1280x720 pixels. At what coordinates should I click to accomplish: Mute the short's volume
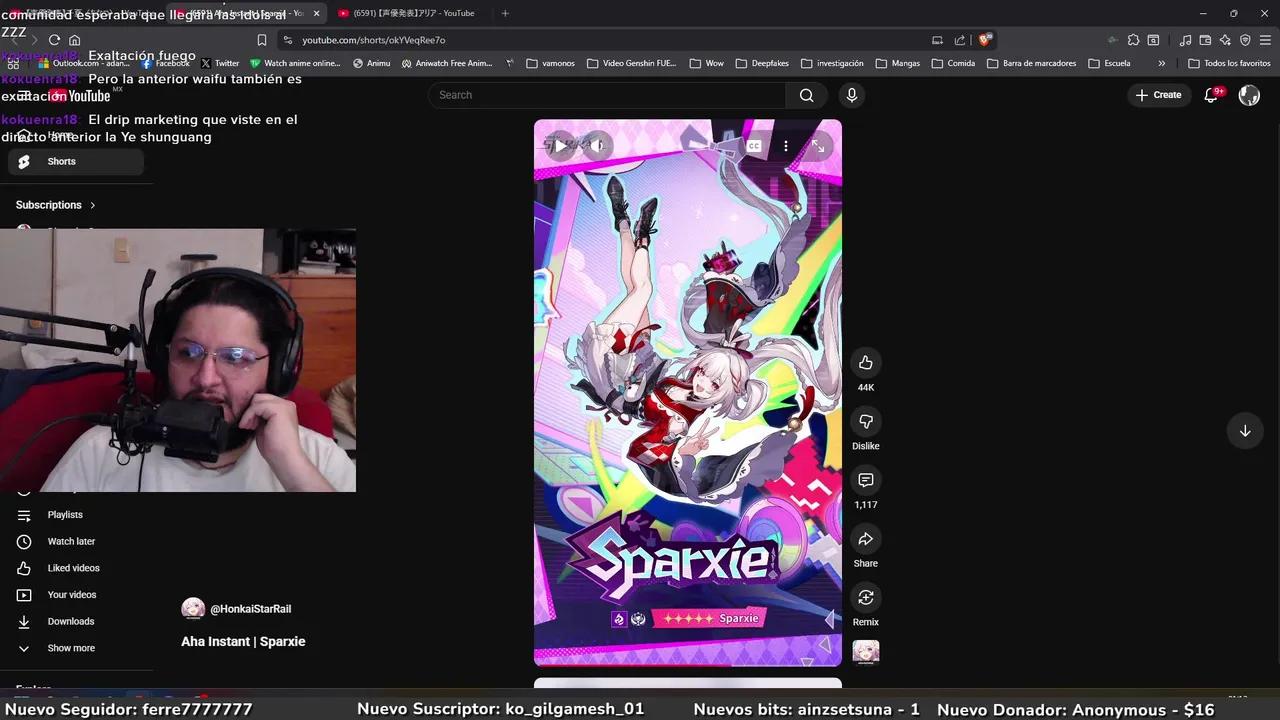(x=598, y=146)
